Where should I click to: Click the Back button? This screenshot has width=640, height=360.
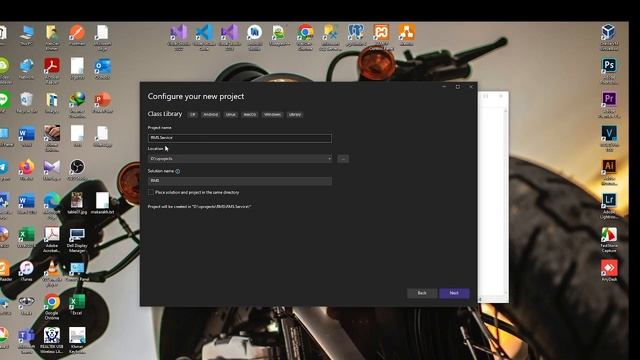(422, 293)
